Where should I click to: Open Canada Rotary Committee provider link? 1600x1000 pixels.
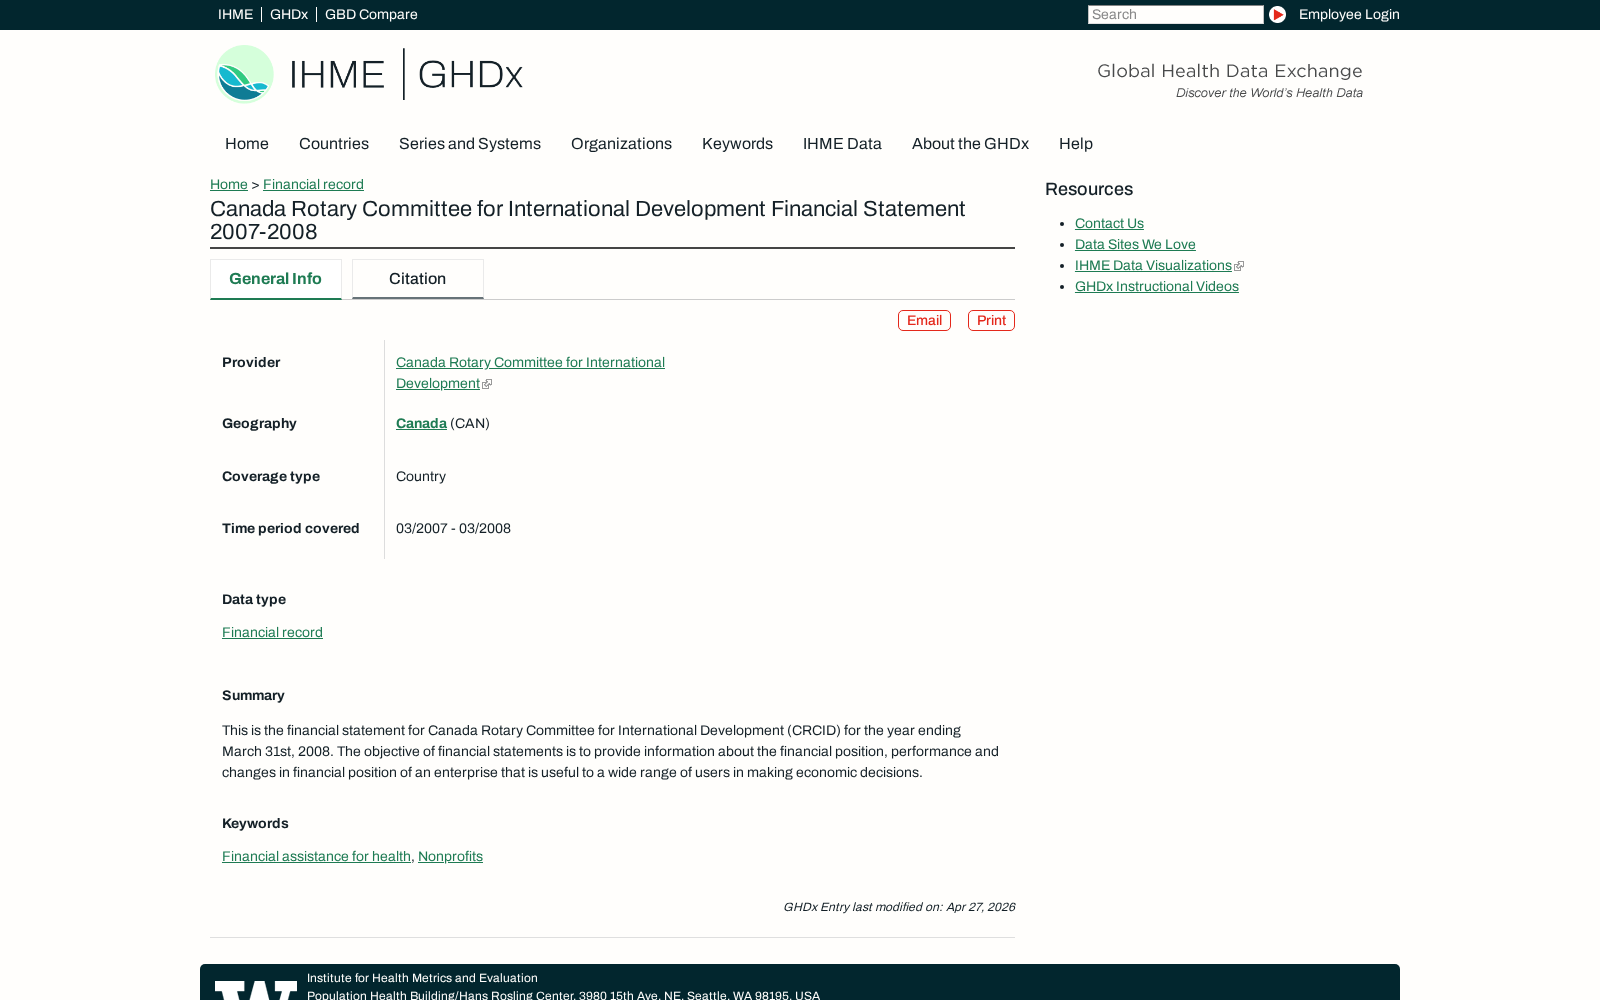(530, 373)
